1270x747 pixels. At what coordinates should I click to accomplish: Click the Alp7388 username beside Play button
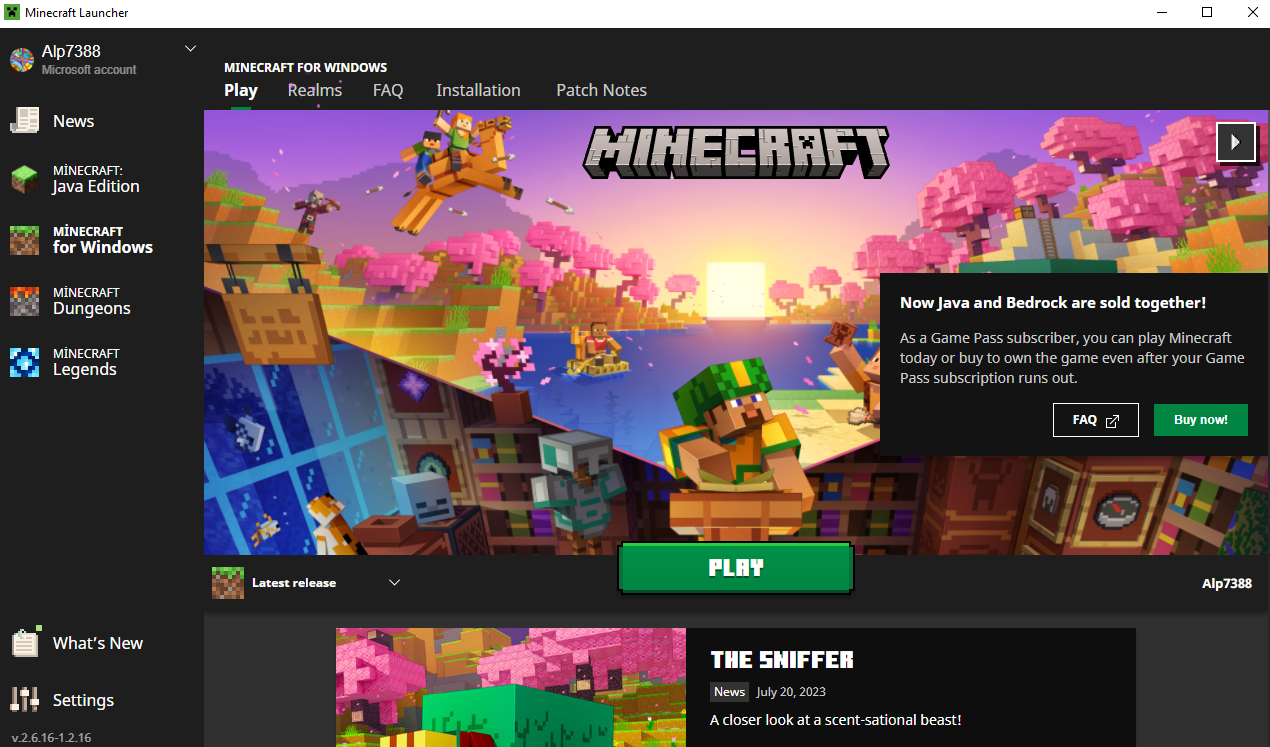[x=1227, y=583]
